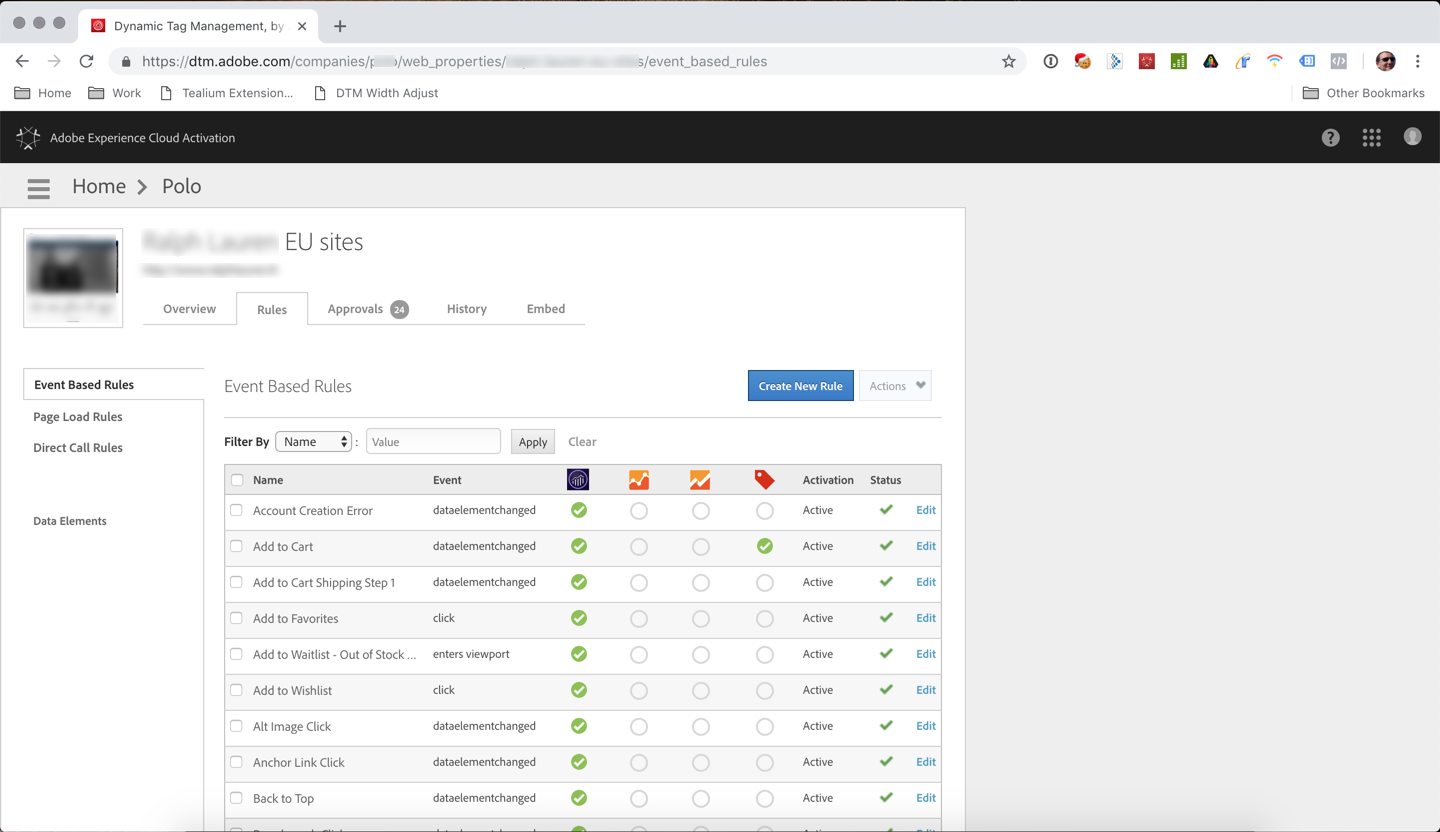Click the Chrome profile avatar
The image size is (1440, 832).
[1385, 61]
